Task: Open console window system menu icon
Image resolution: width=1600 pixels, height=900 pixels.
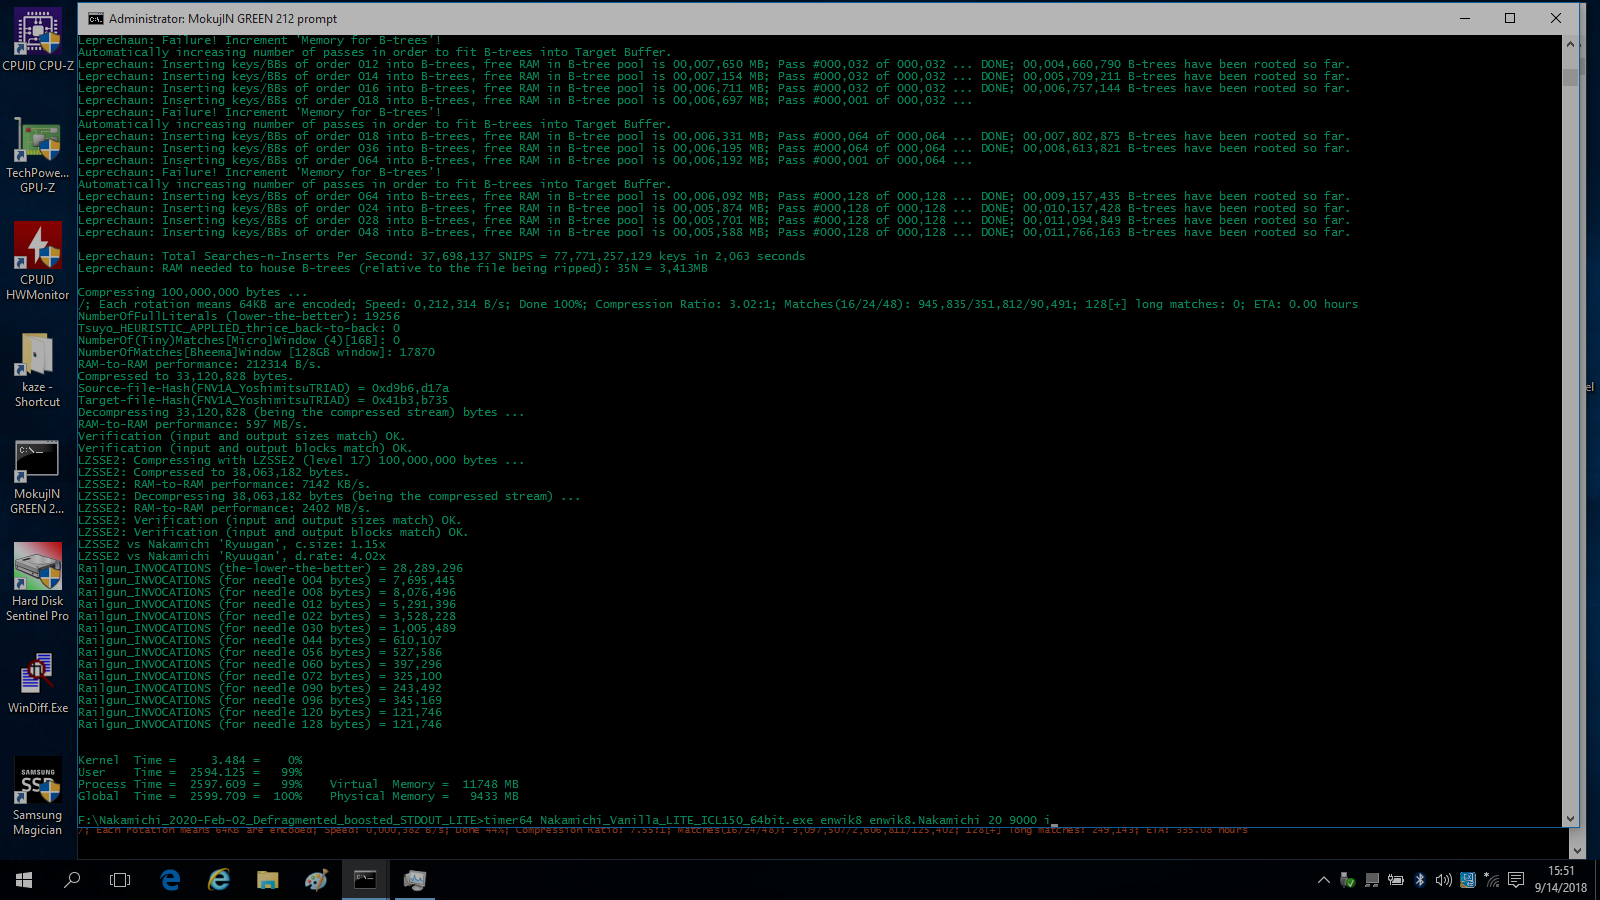Action: pos(95,19)
